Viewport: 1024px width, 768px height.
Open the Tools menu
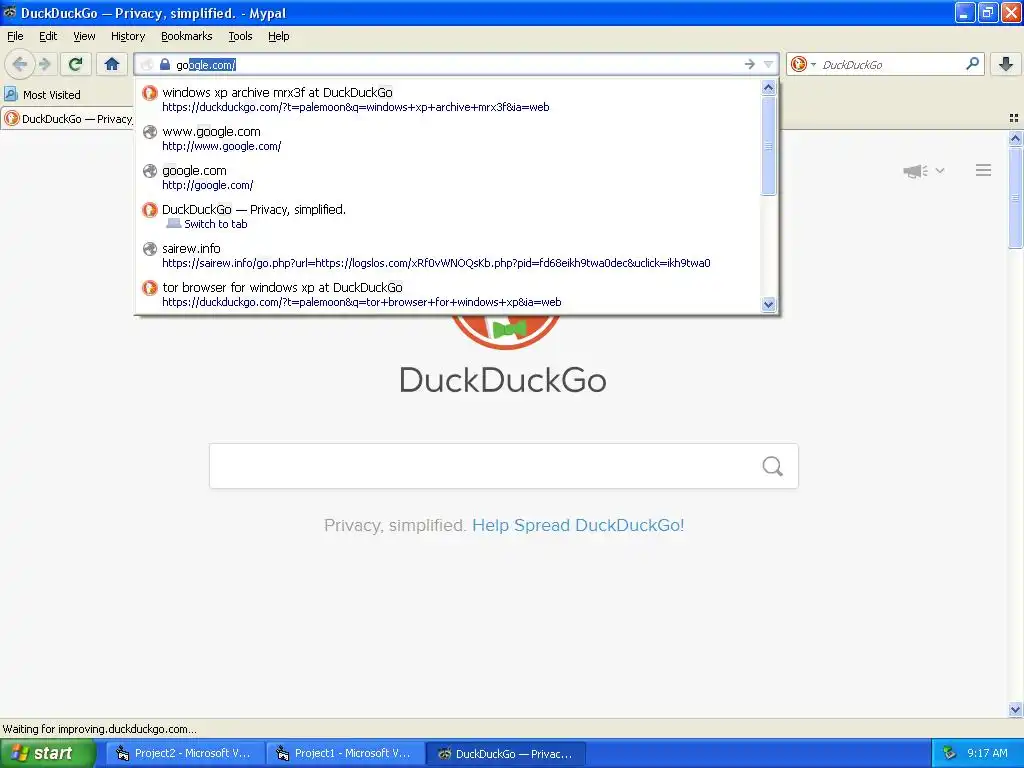pyautogui.click(x=240, y=37)
